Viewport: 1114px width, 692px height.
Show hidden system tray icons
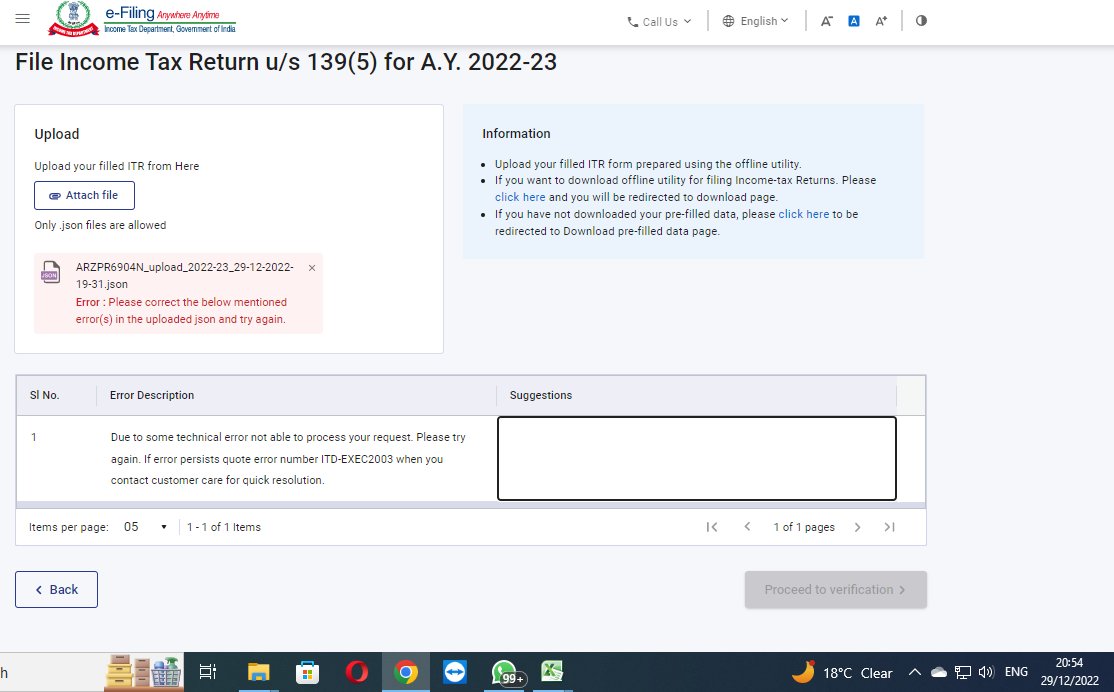tap(915, 672)
